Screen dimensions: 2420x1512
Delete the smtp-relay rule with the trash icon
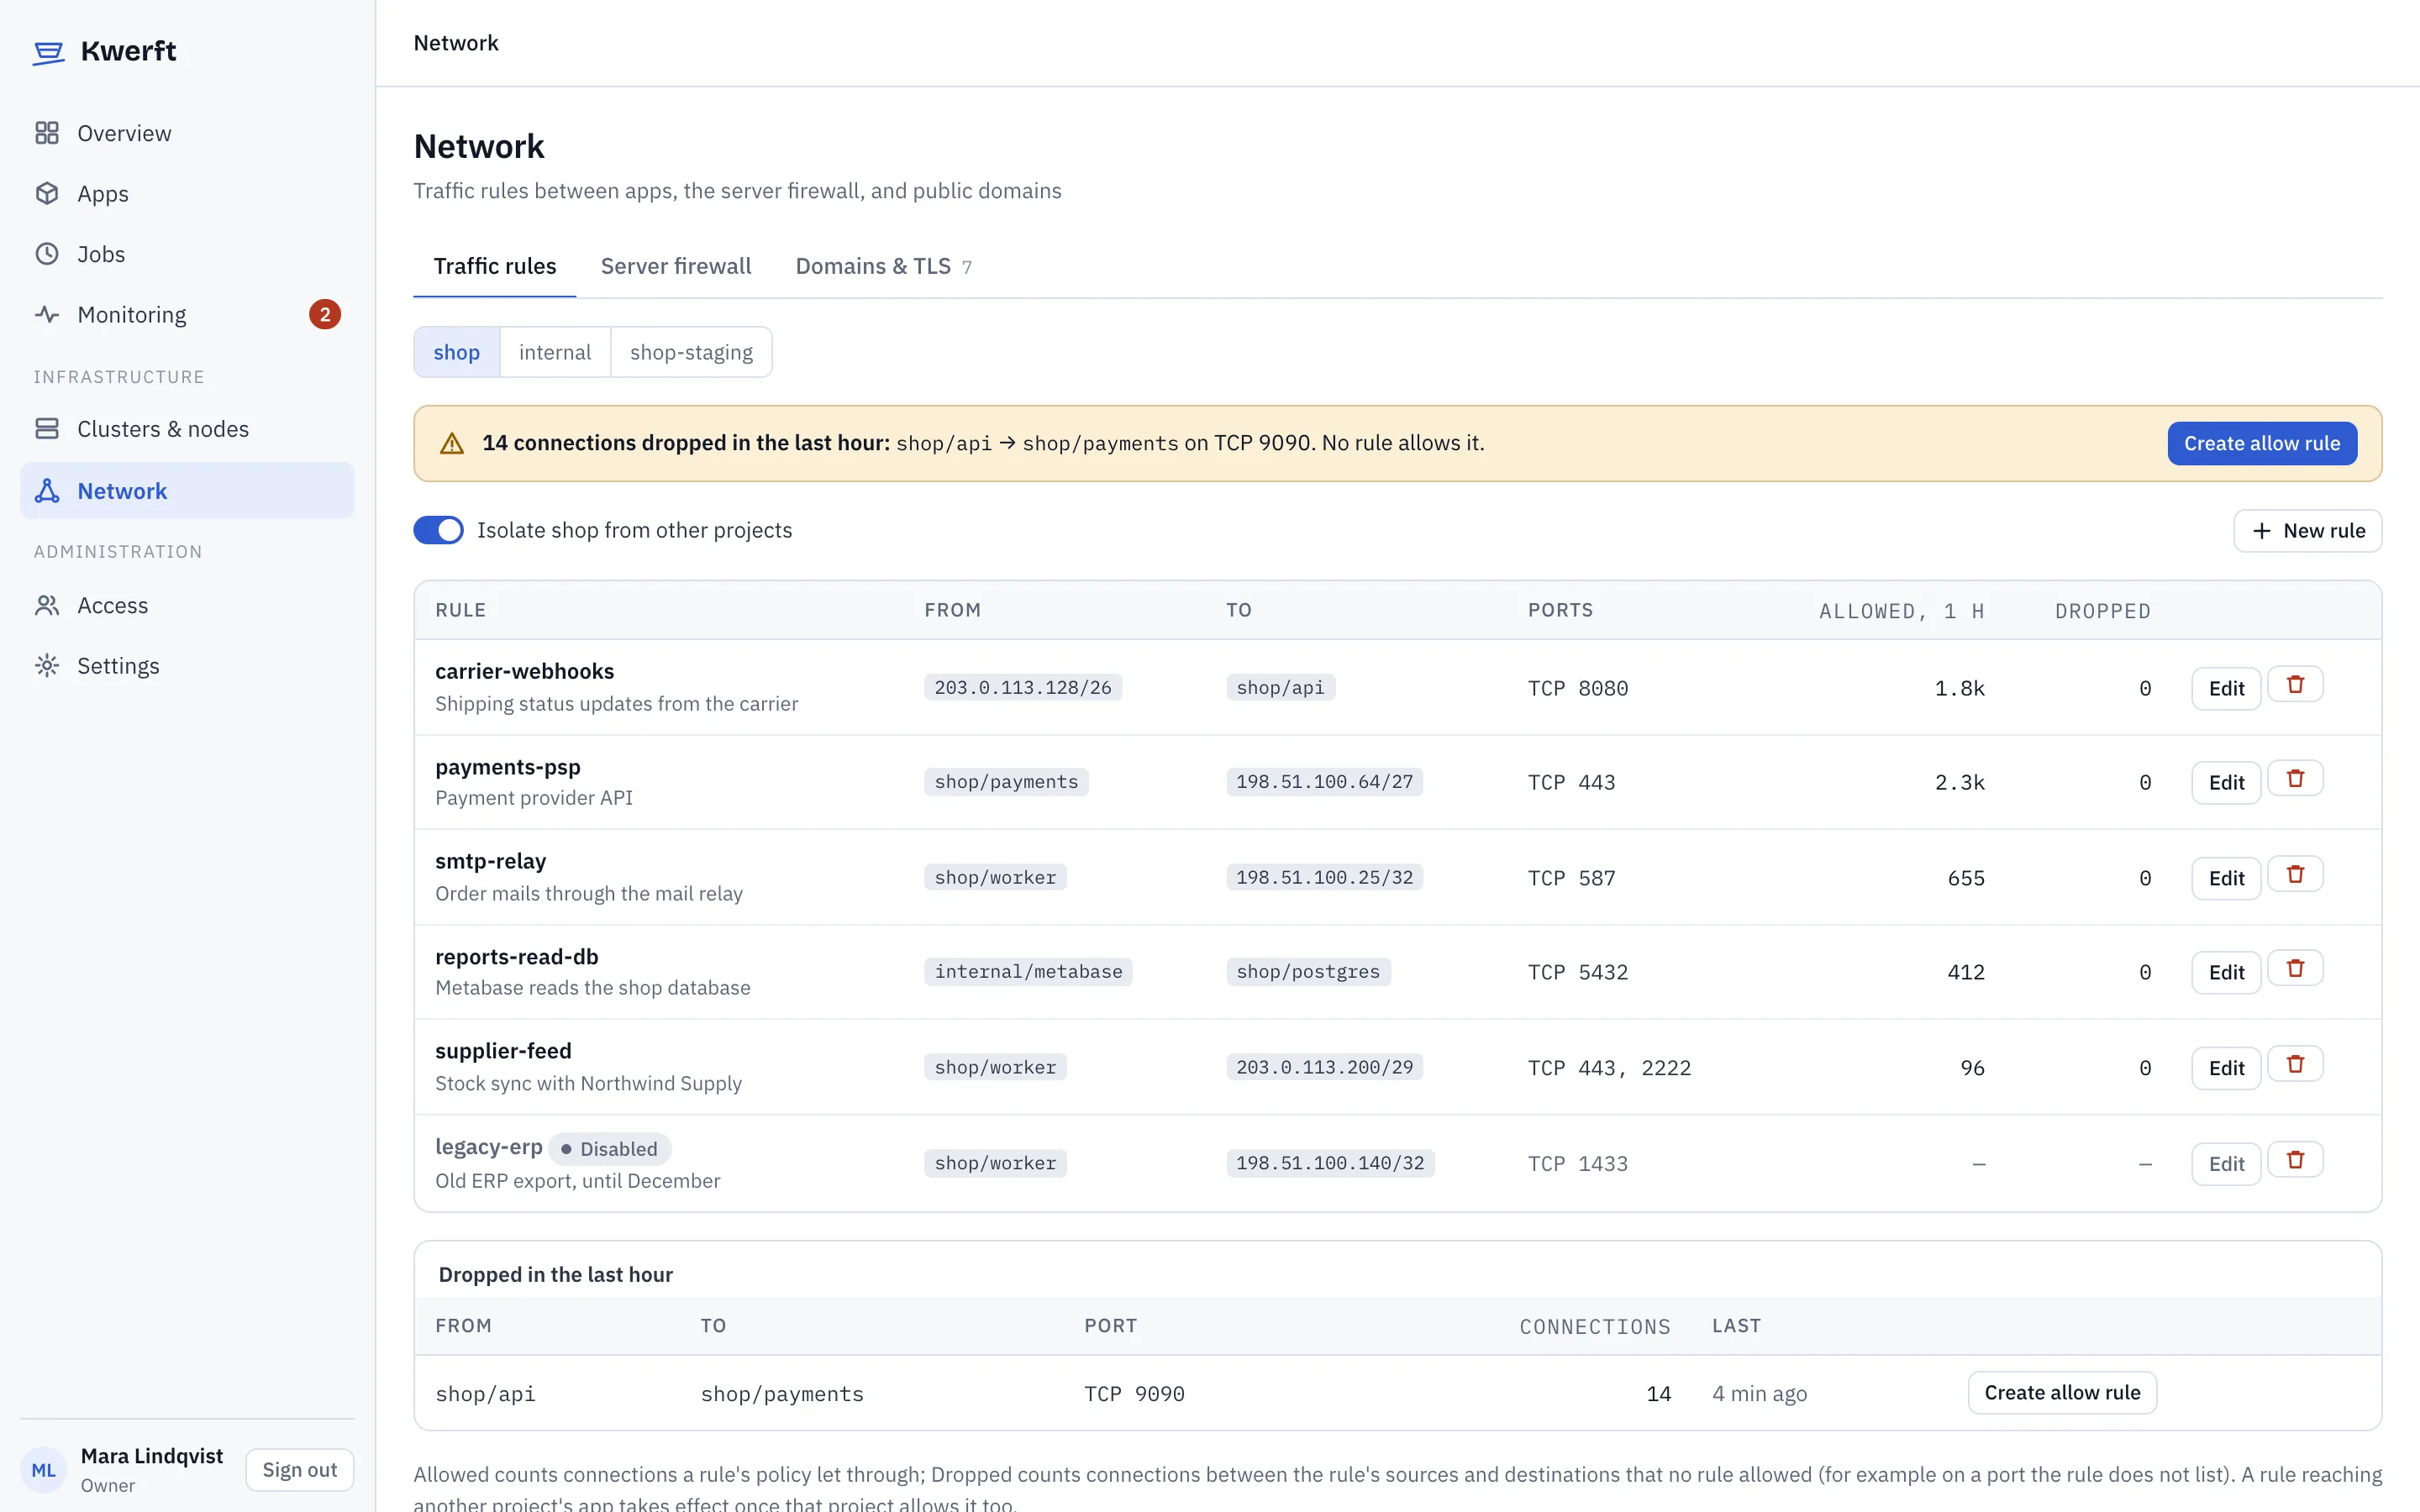2295,875
